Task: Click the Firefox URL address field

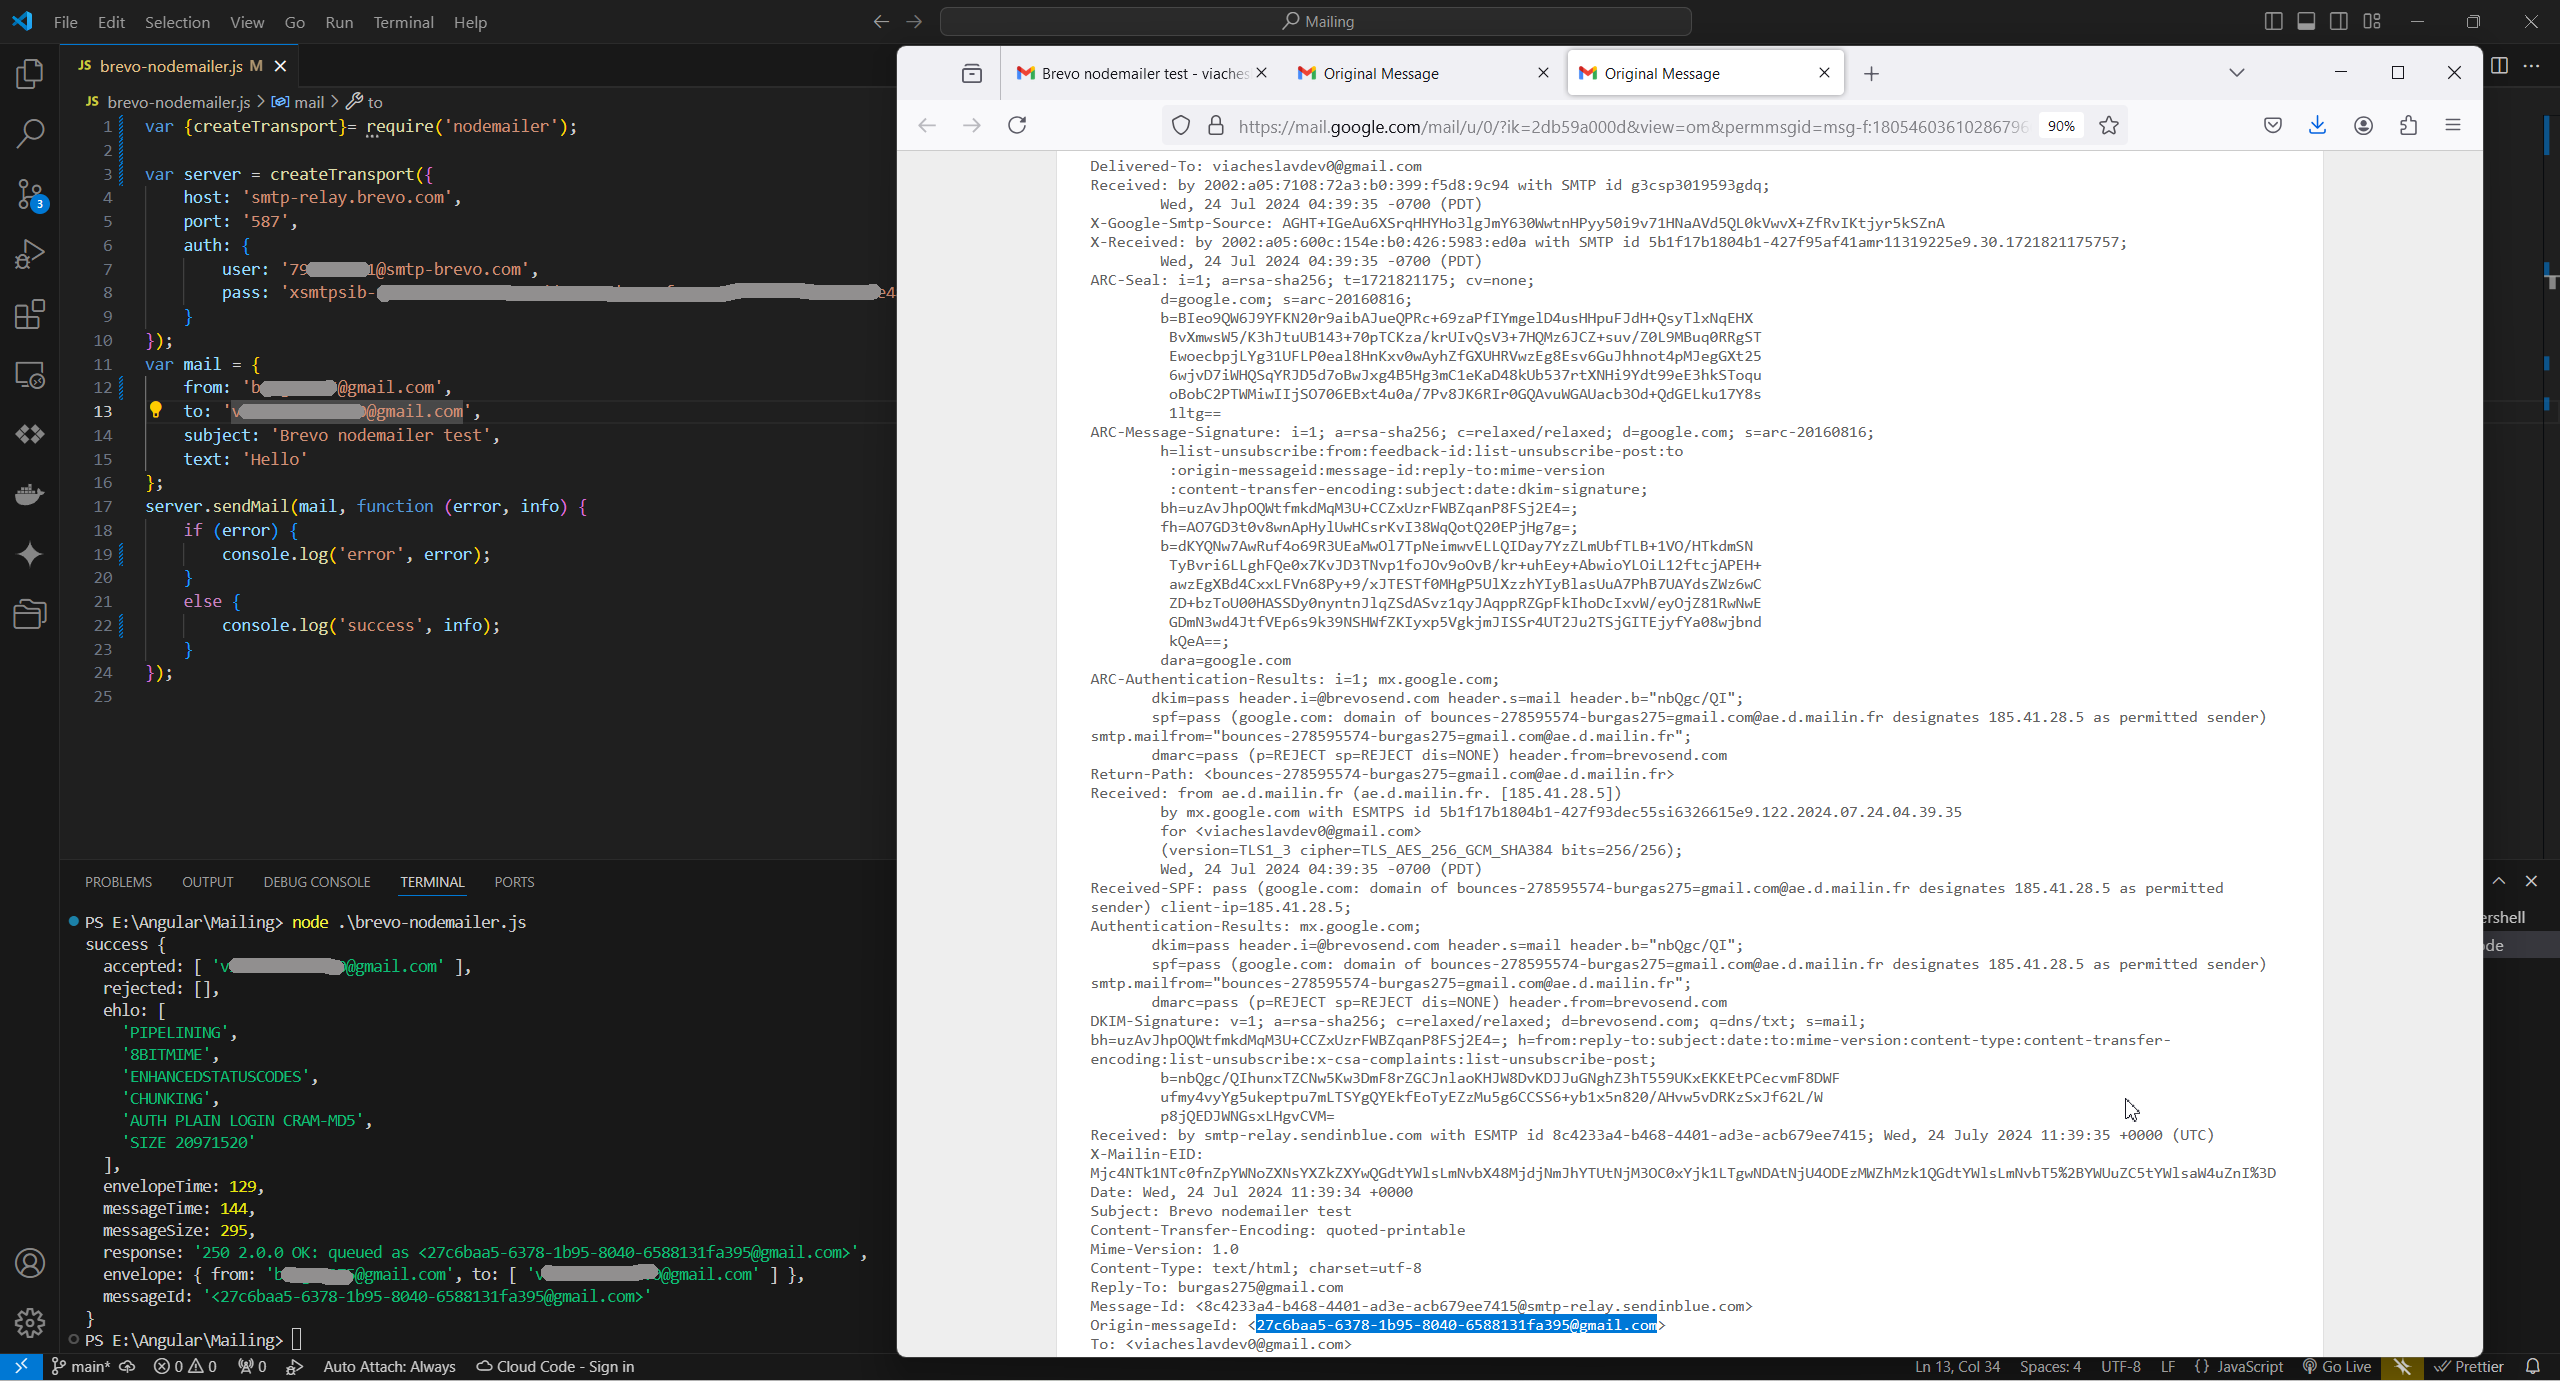Action: tap(1630, 126)
